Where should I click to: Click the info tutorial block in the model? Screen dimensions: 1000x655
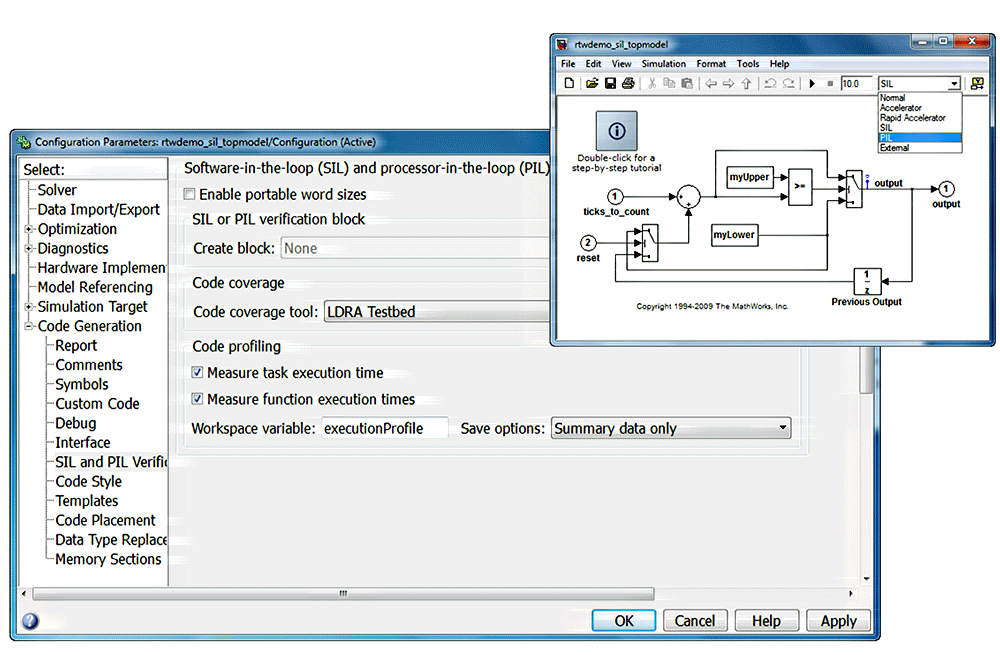[x=616, y=131]
